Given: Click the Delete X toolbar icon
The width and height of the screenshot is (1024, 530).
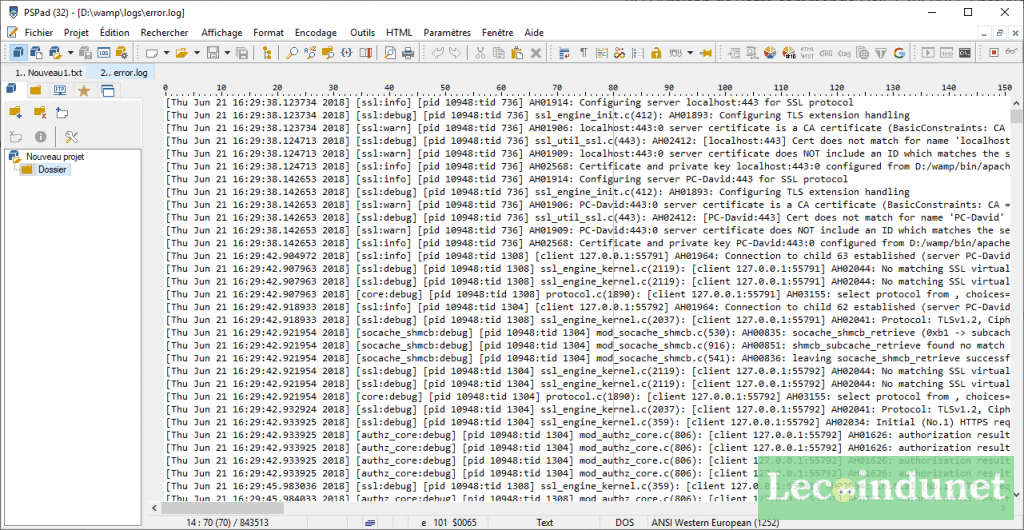Looking at the screenshot, I should pos(536,53).
